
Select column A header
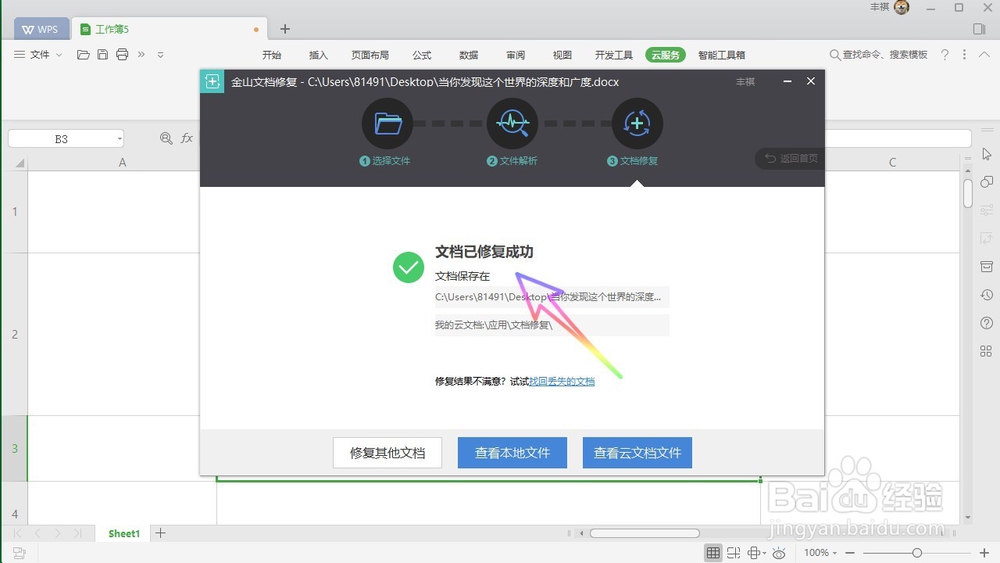coord(122,163)
